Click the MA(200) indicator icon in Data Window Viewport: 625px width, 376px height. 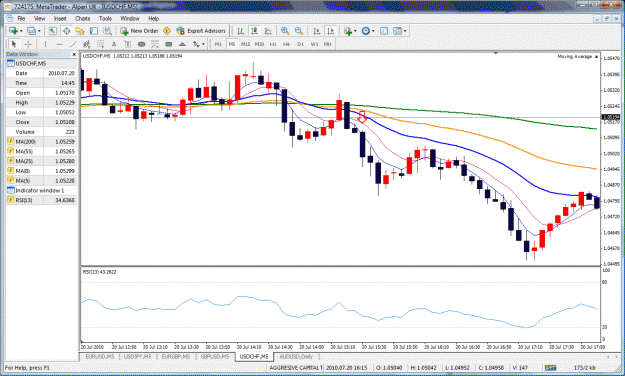[x=10, y=141]
